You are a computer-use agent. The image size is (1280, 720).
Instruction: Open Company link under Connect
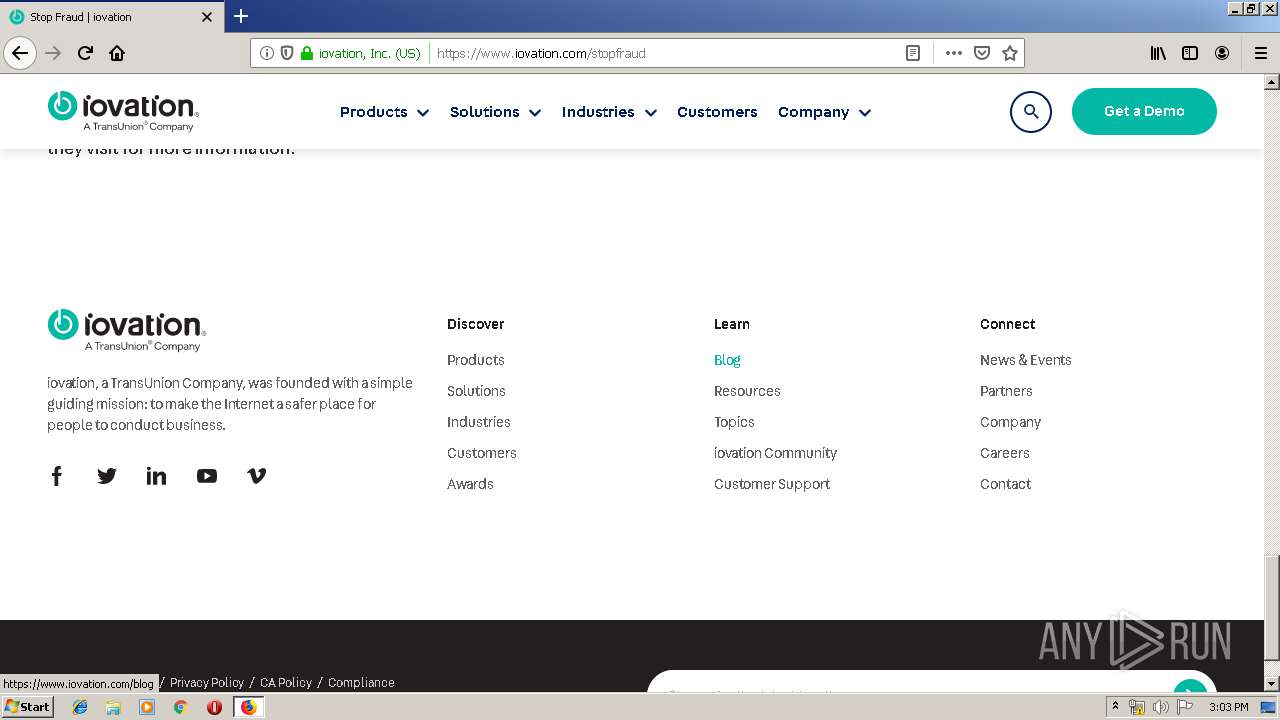(1010, 422)
